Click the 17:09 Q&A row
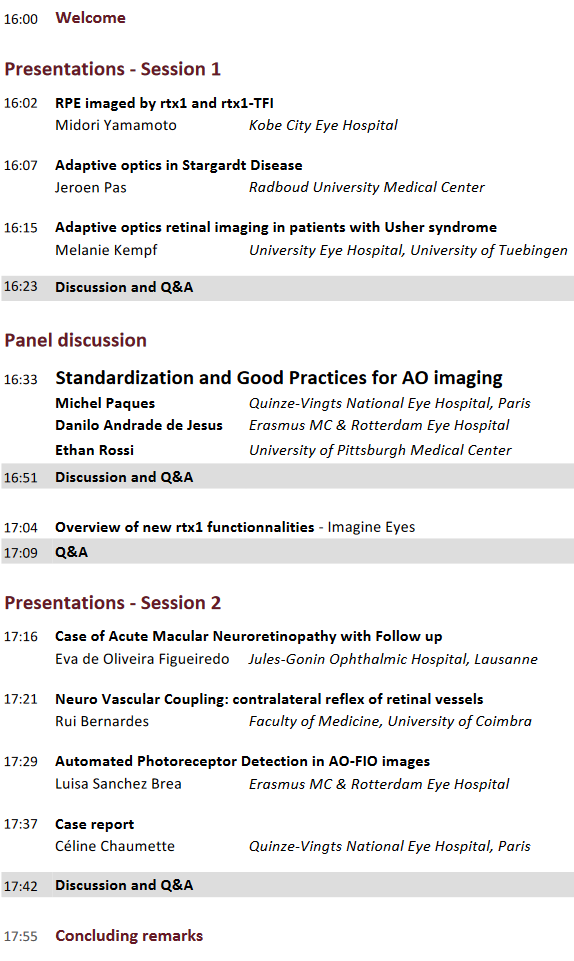Screen dimensions: 574x961 click(x=287, y=552)
